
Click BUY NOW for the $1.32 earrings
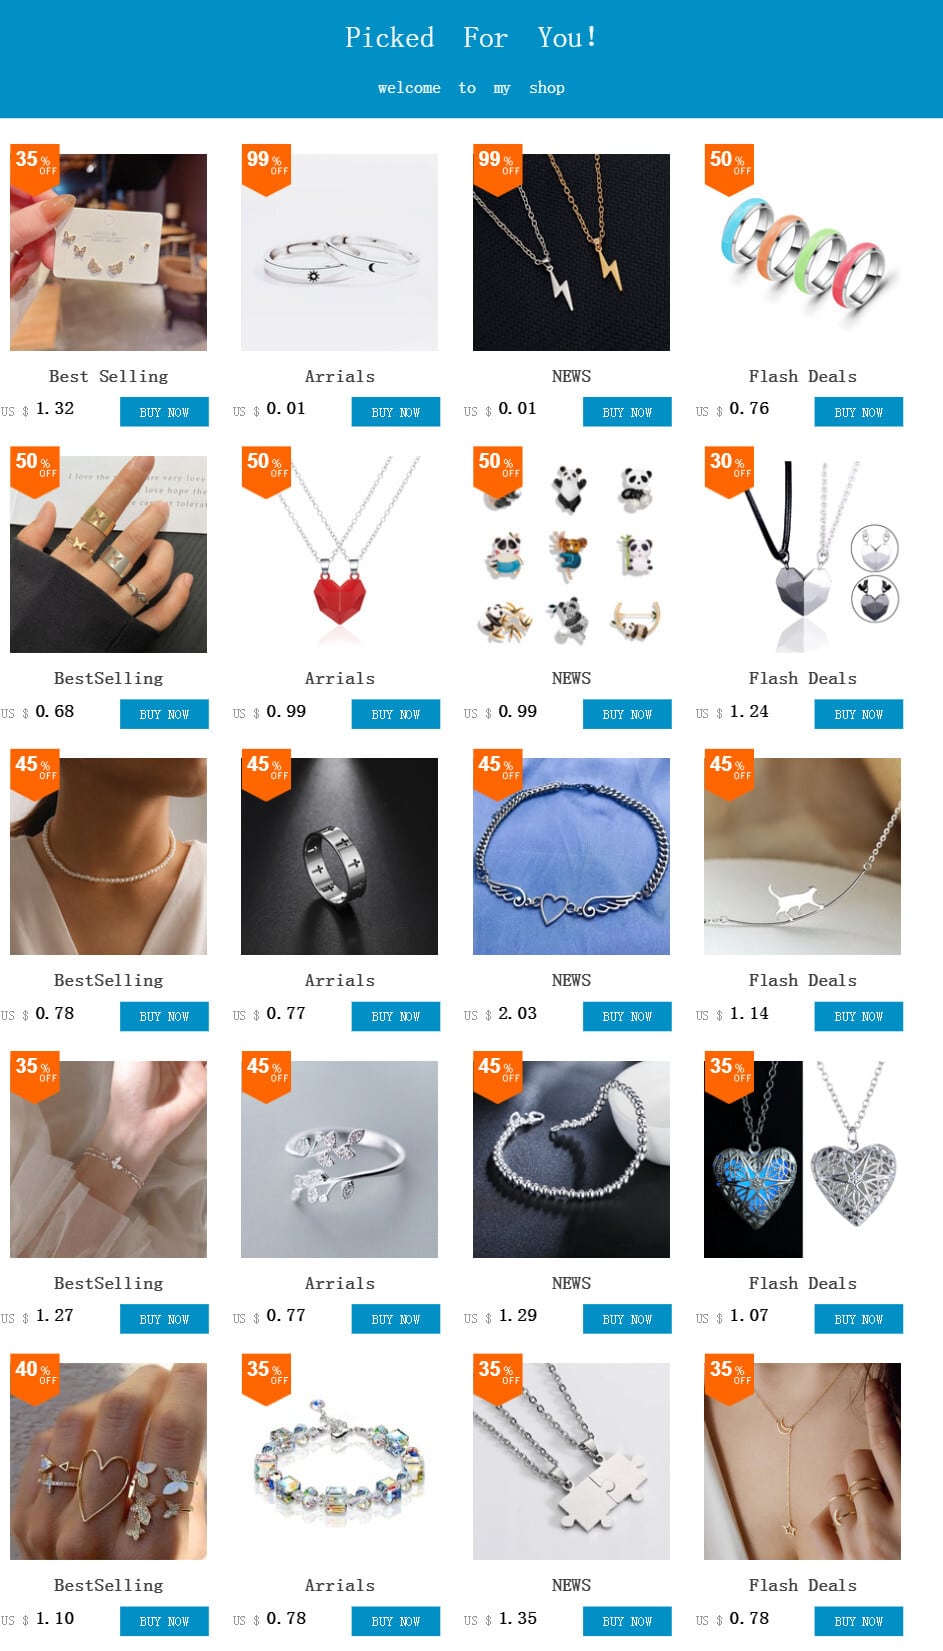coord(164,412)
